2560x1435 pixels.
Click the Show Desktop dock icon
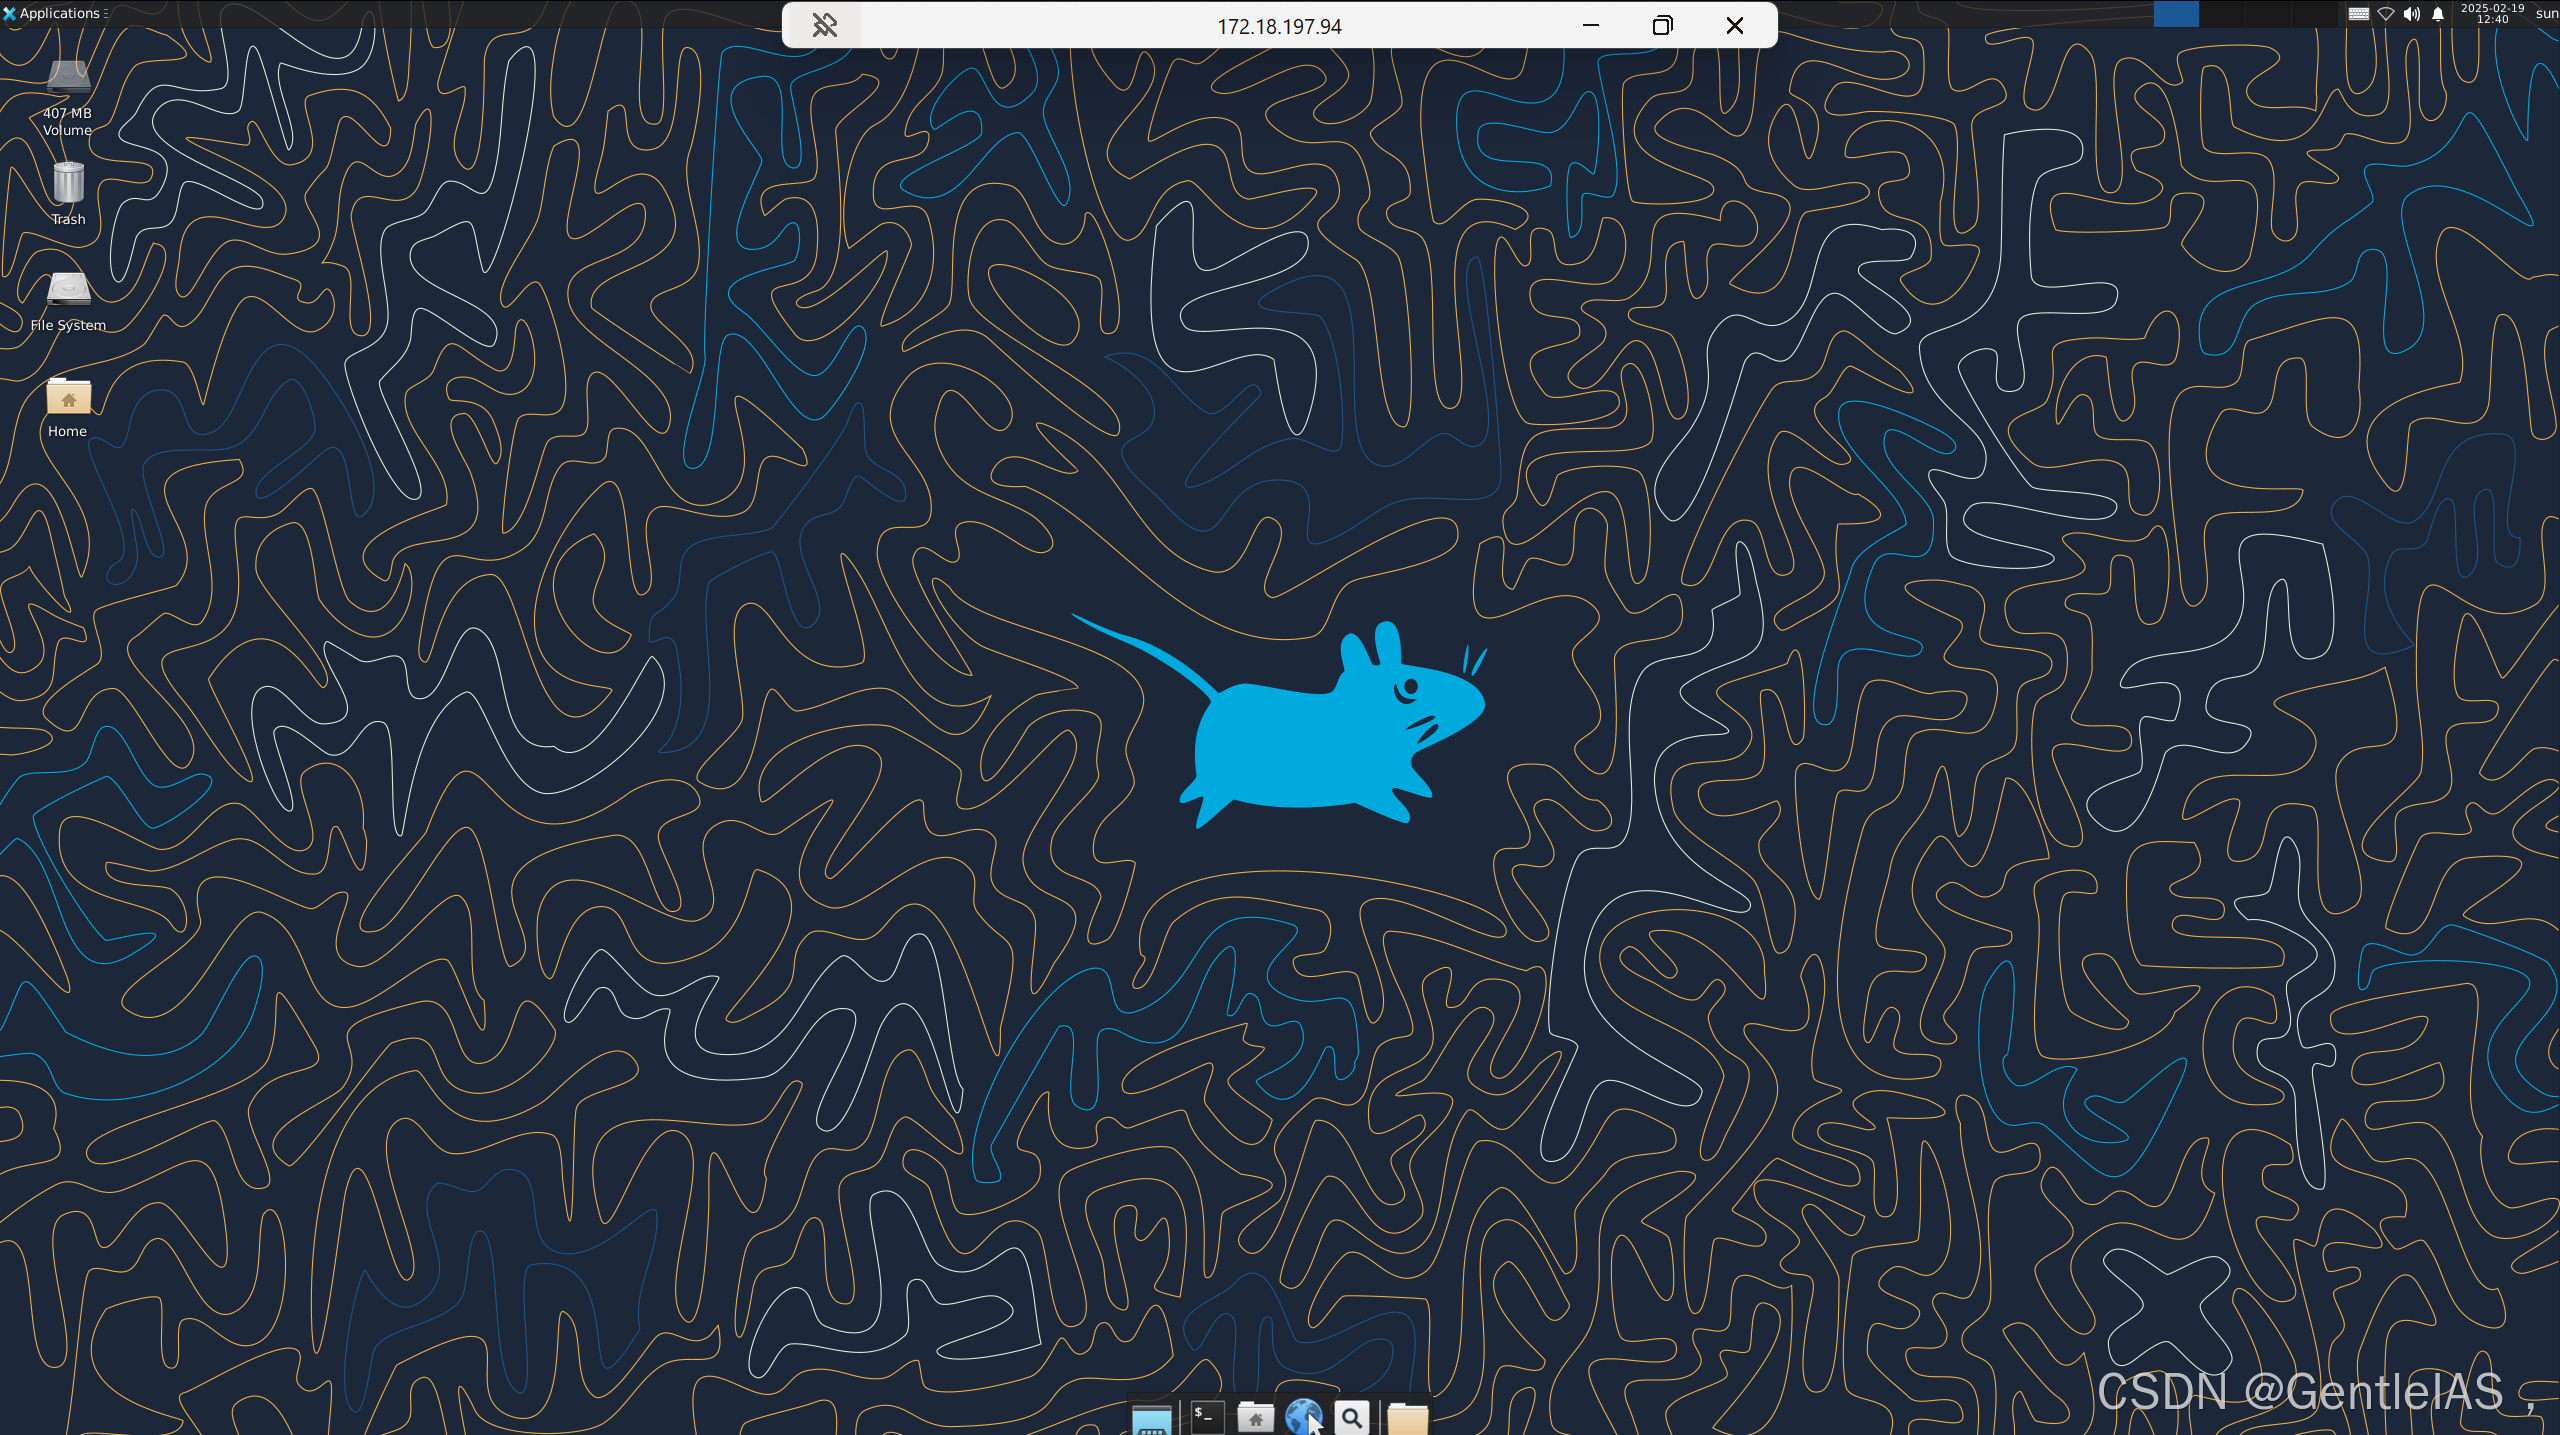1151,1418
